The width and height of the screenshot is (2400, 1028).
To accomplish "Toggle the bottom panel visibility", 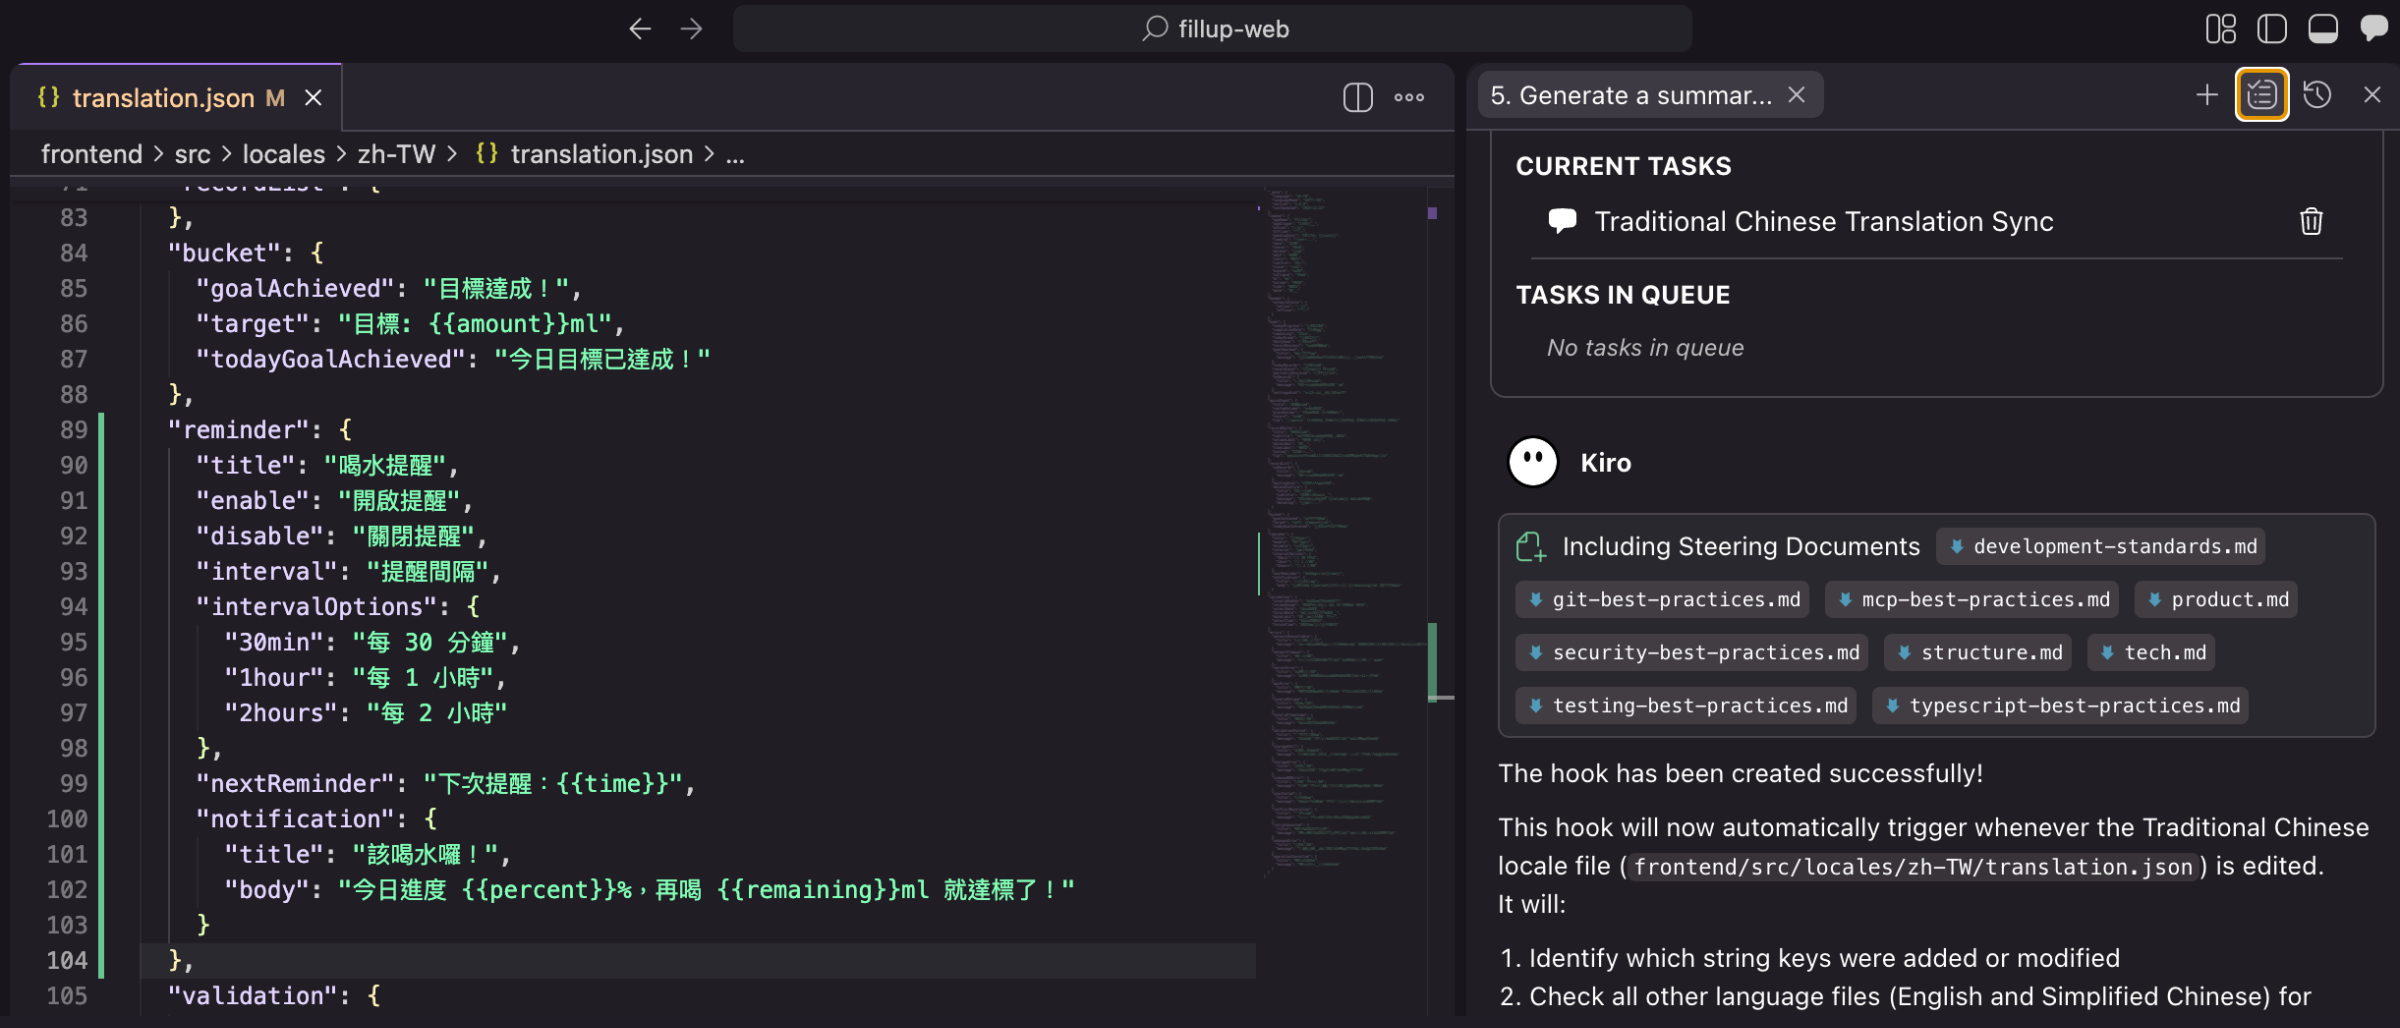I will pyautogui.click(x=2324, y=28).
